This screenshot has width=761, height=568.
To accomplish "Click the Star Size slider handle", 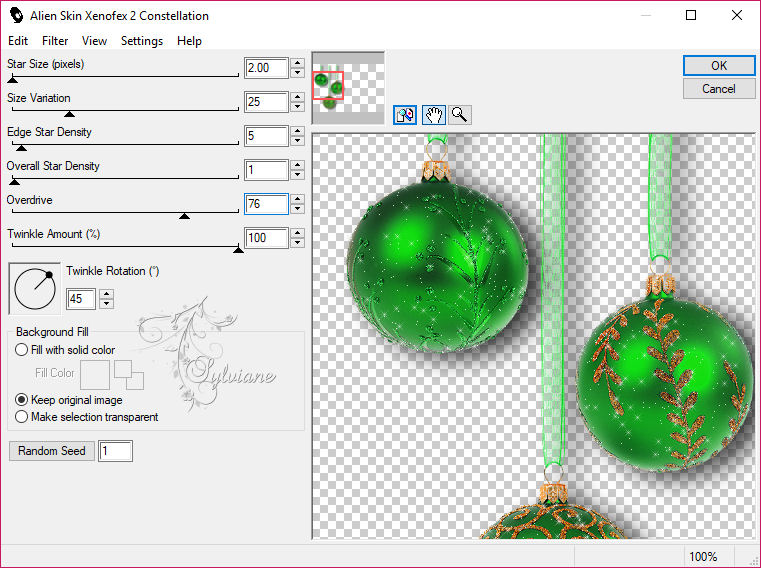I will pos(13,80).
